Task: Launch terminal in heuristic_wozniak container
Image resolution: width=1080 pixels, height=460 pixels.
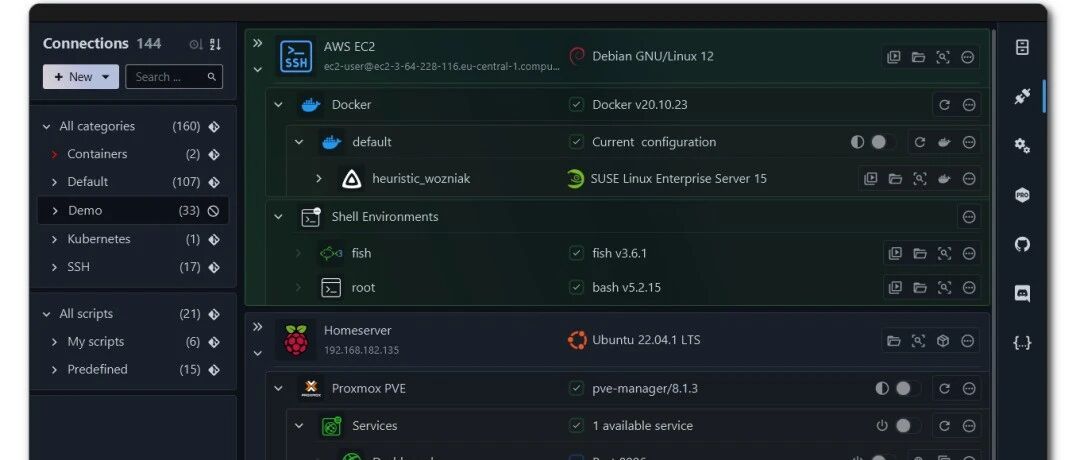Action: (x=871, y=179)
